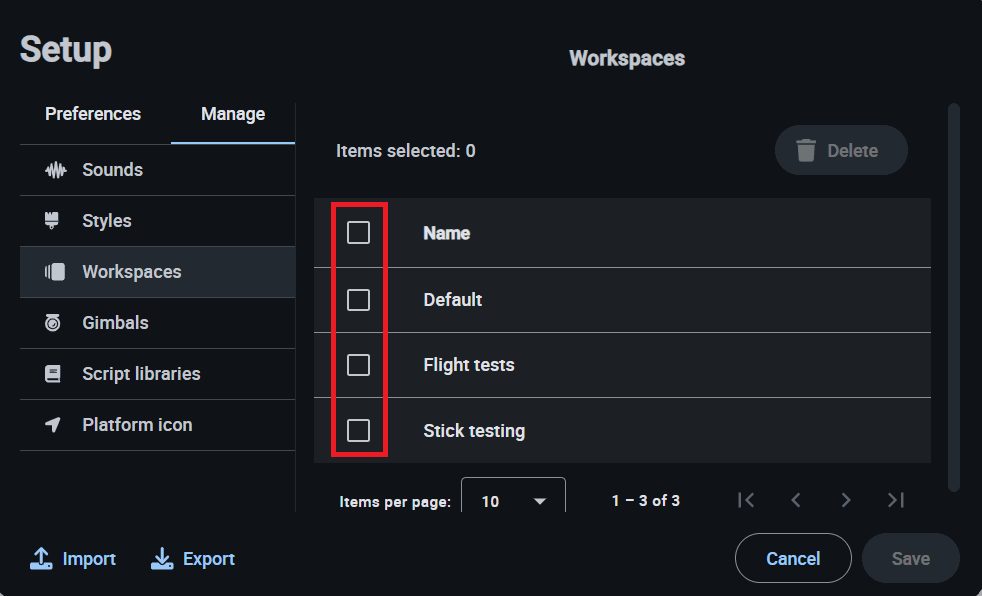Click the Sounds waveform icon
982x596 pixels.
coord(55,170)
